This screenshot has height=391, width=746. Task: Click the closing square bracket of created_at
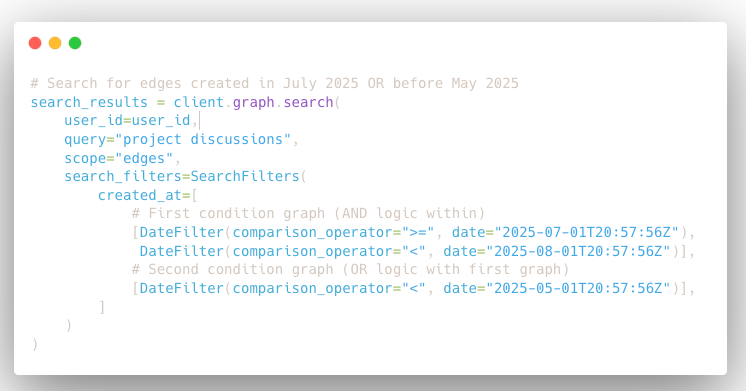click(x=102, y=307)
